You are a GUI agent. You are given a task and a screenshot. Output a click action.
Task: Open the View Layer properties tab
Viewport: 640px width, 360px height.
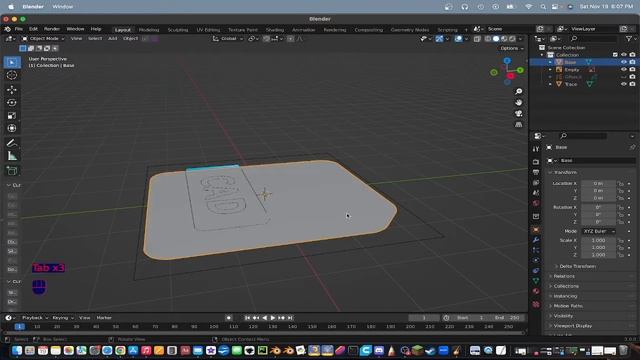coord(536,182)
